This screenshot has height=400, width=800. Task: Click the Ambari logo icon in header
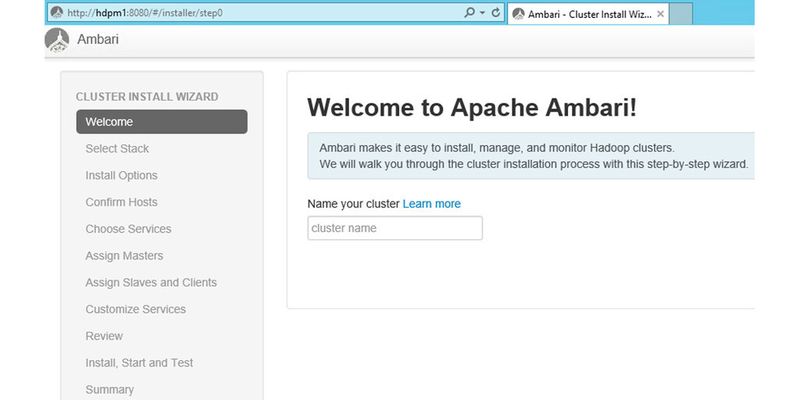pyautogui.click(x=57, y=40)
